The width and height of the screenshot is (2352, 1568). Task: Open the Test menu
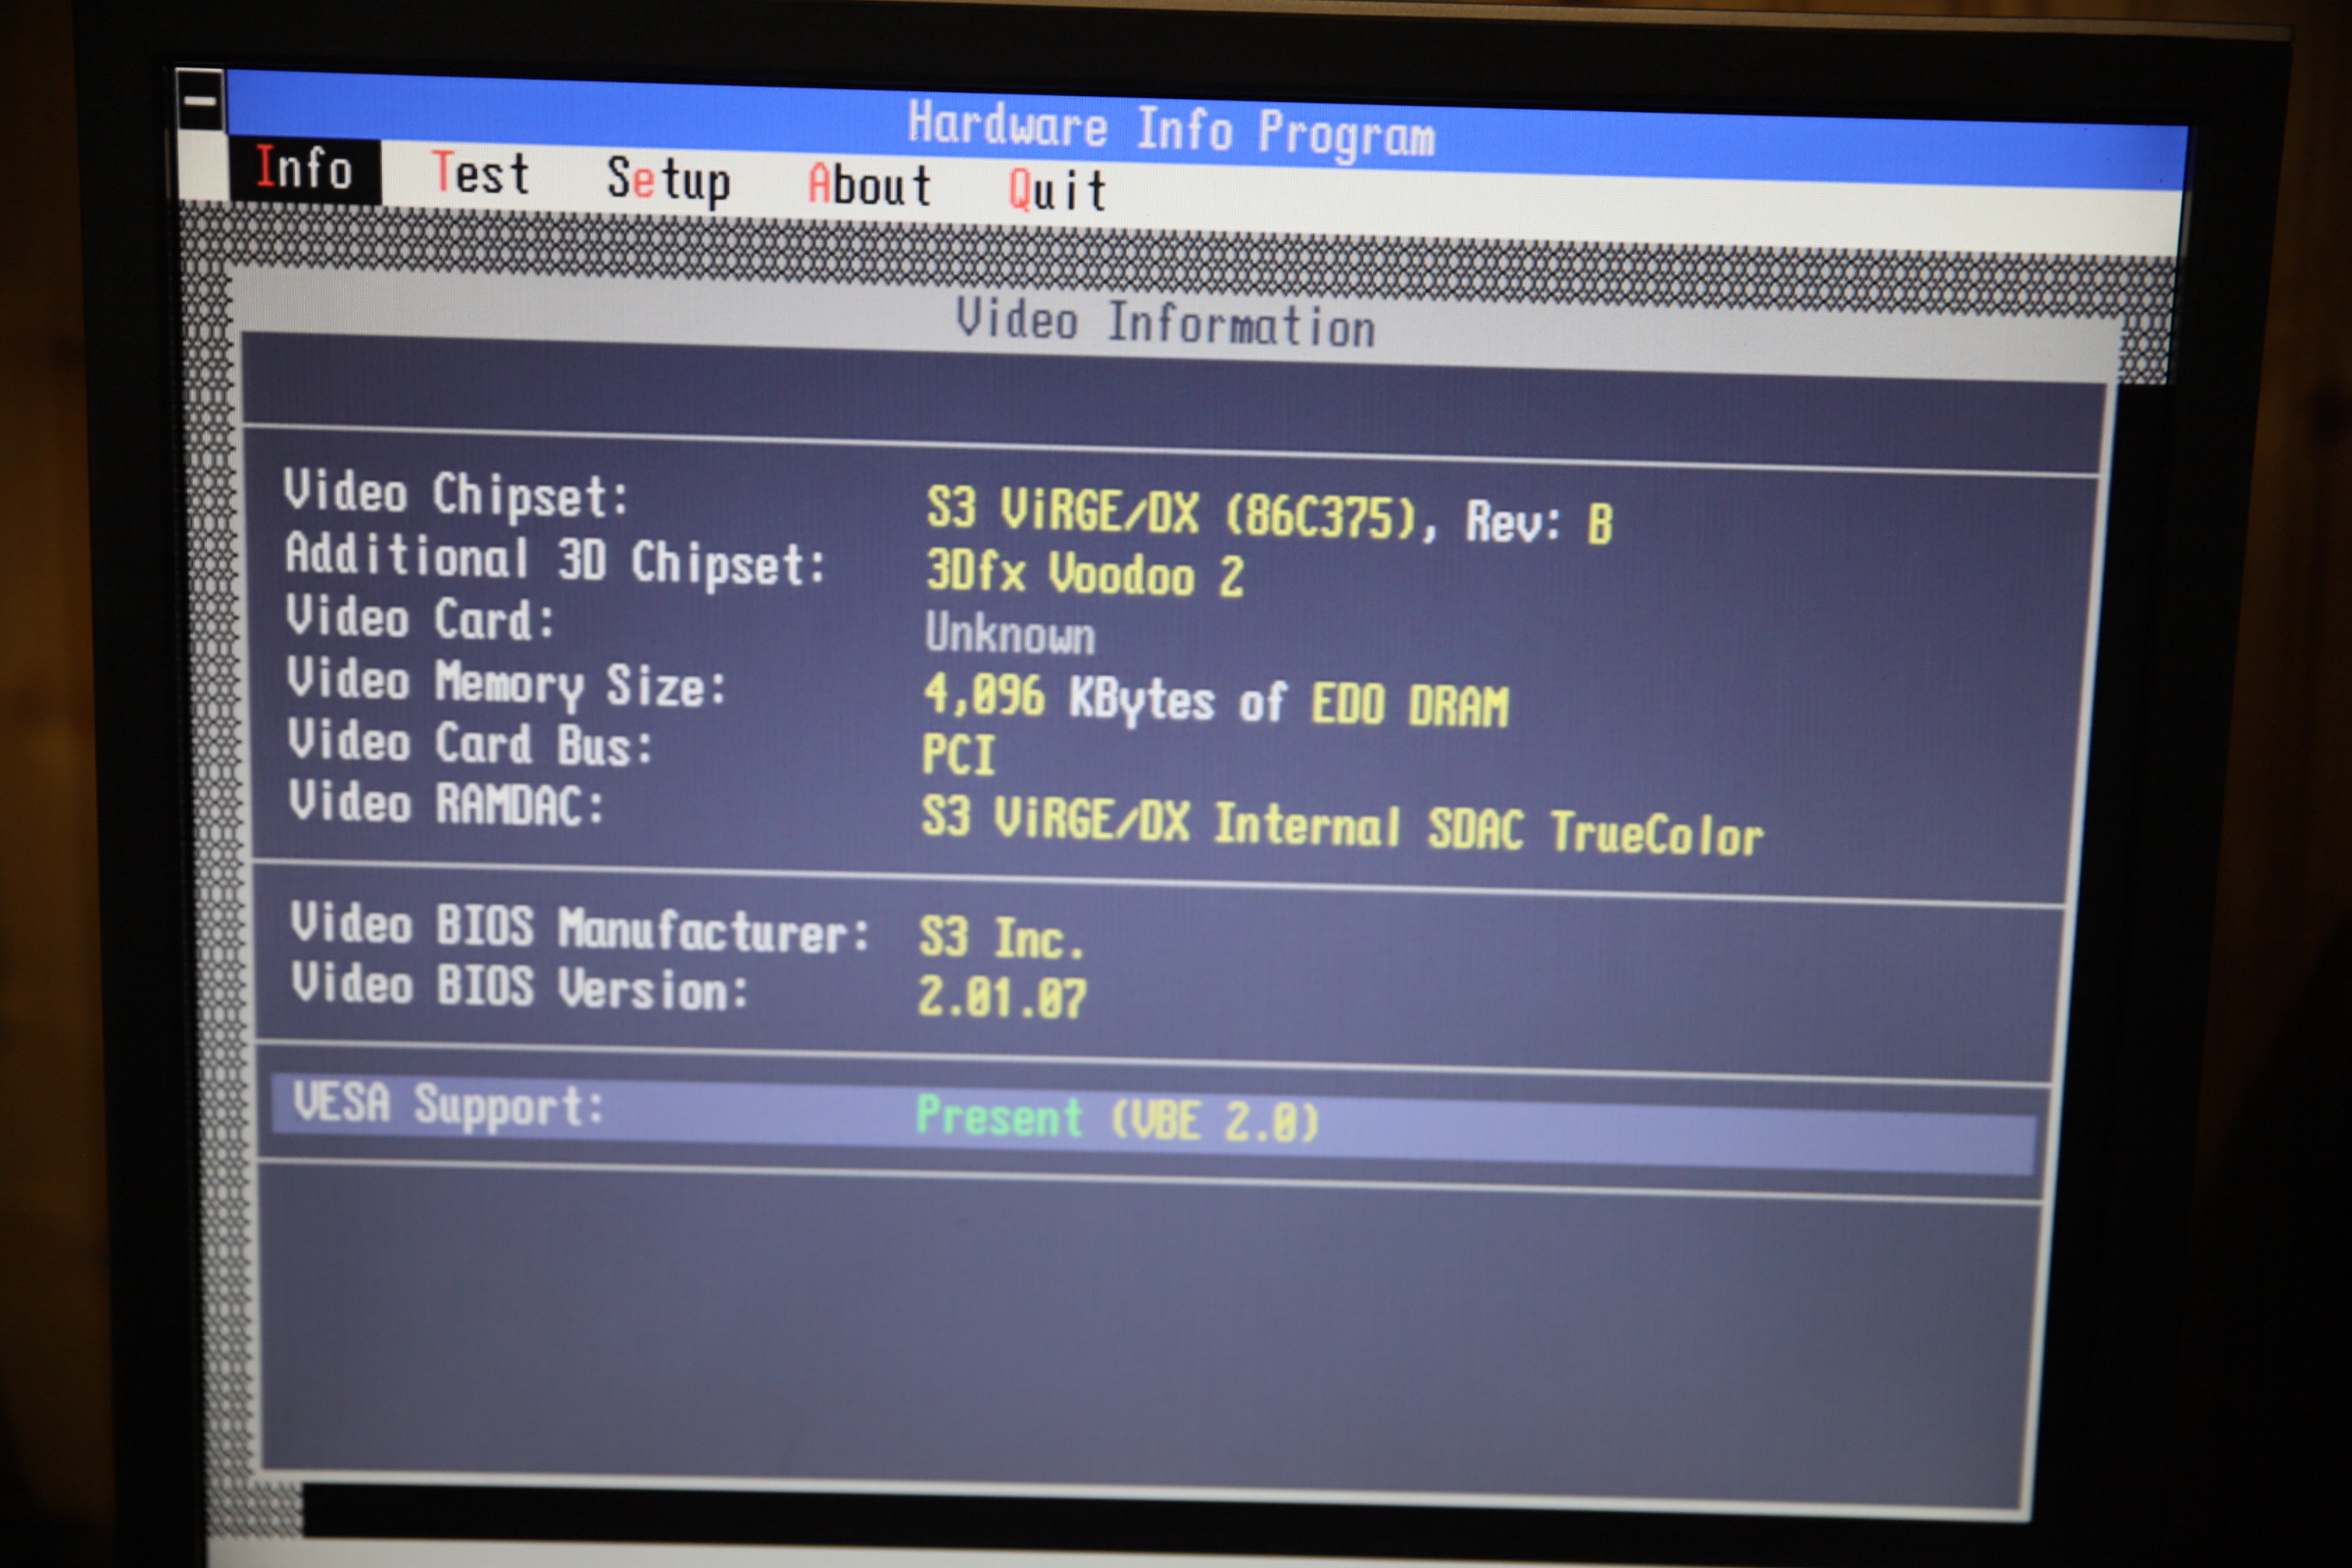[x=480, y=174]
